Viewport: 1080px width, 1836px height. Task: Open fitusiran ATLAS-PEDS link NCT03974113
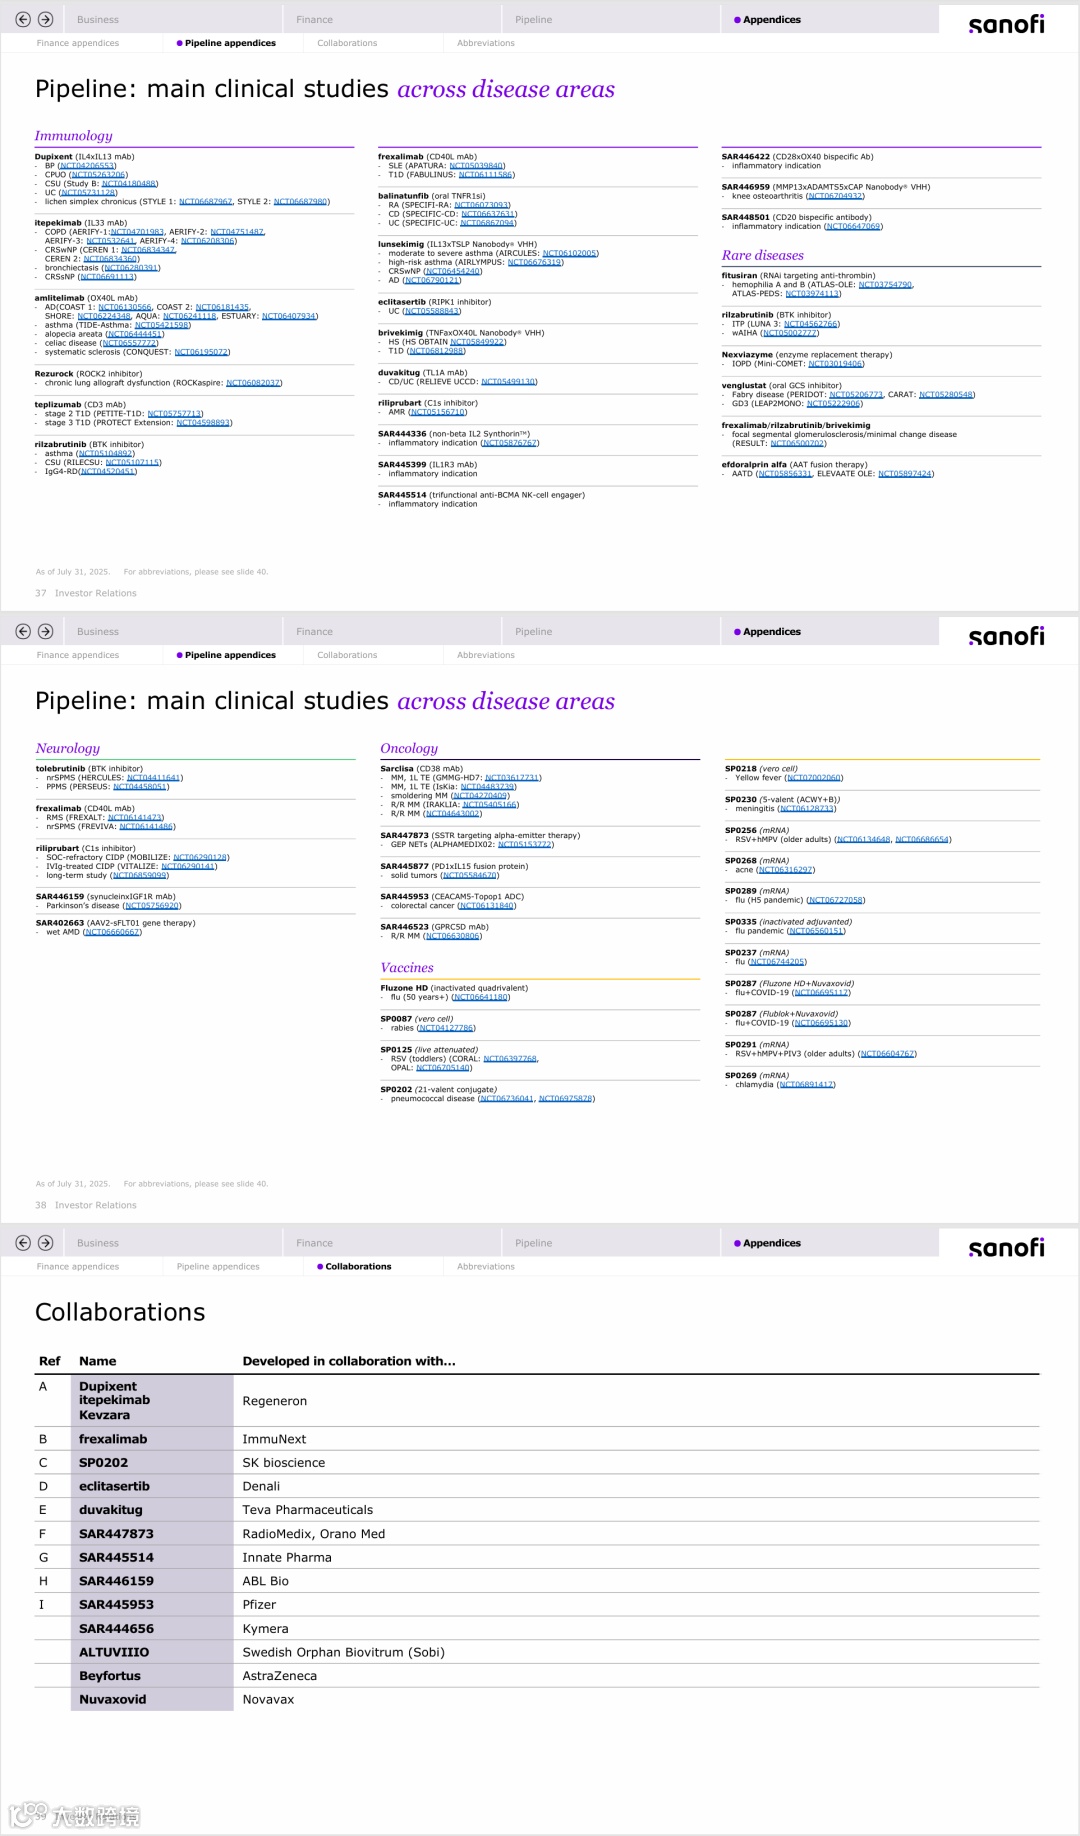[813, 294]
